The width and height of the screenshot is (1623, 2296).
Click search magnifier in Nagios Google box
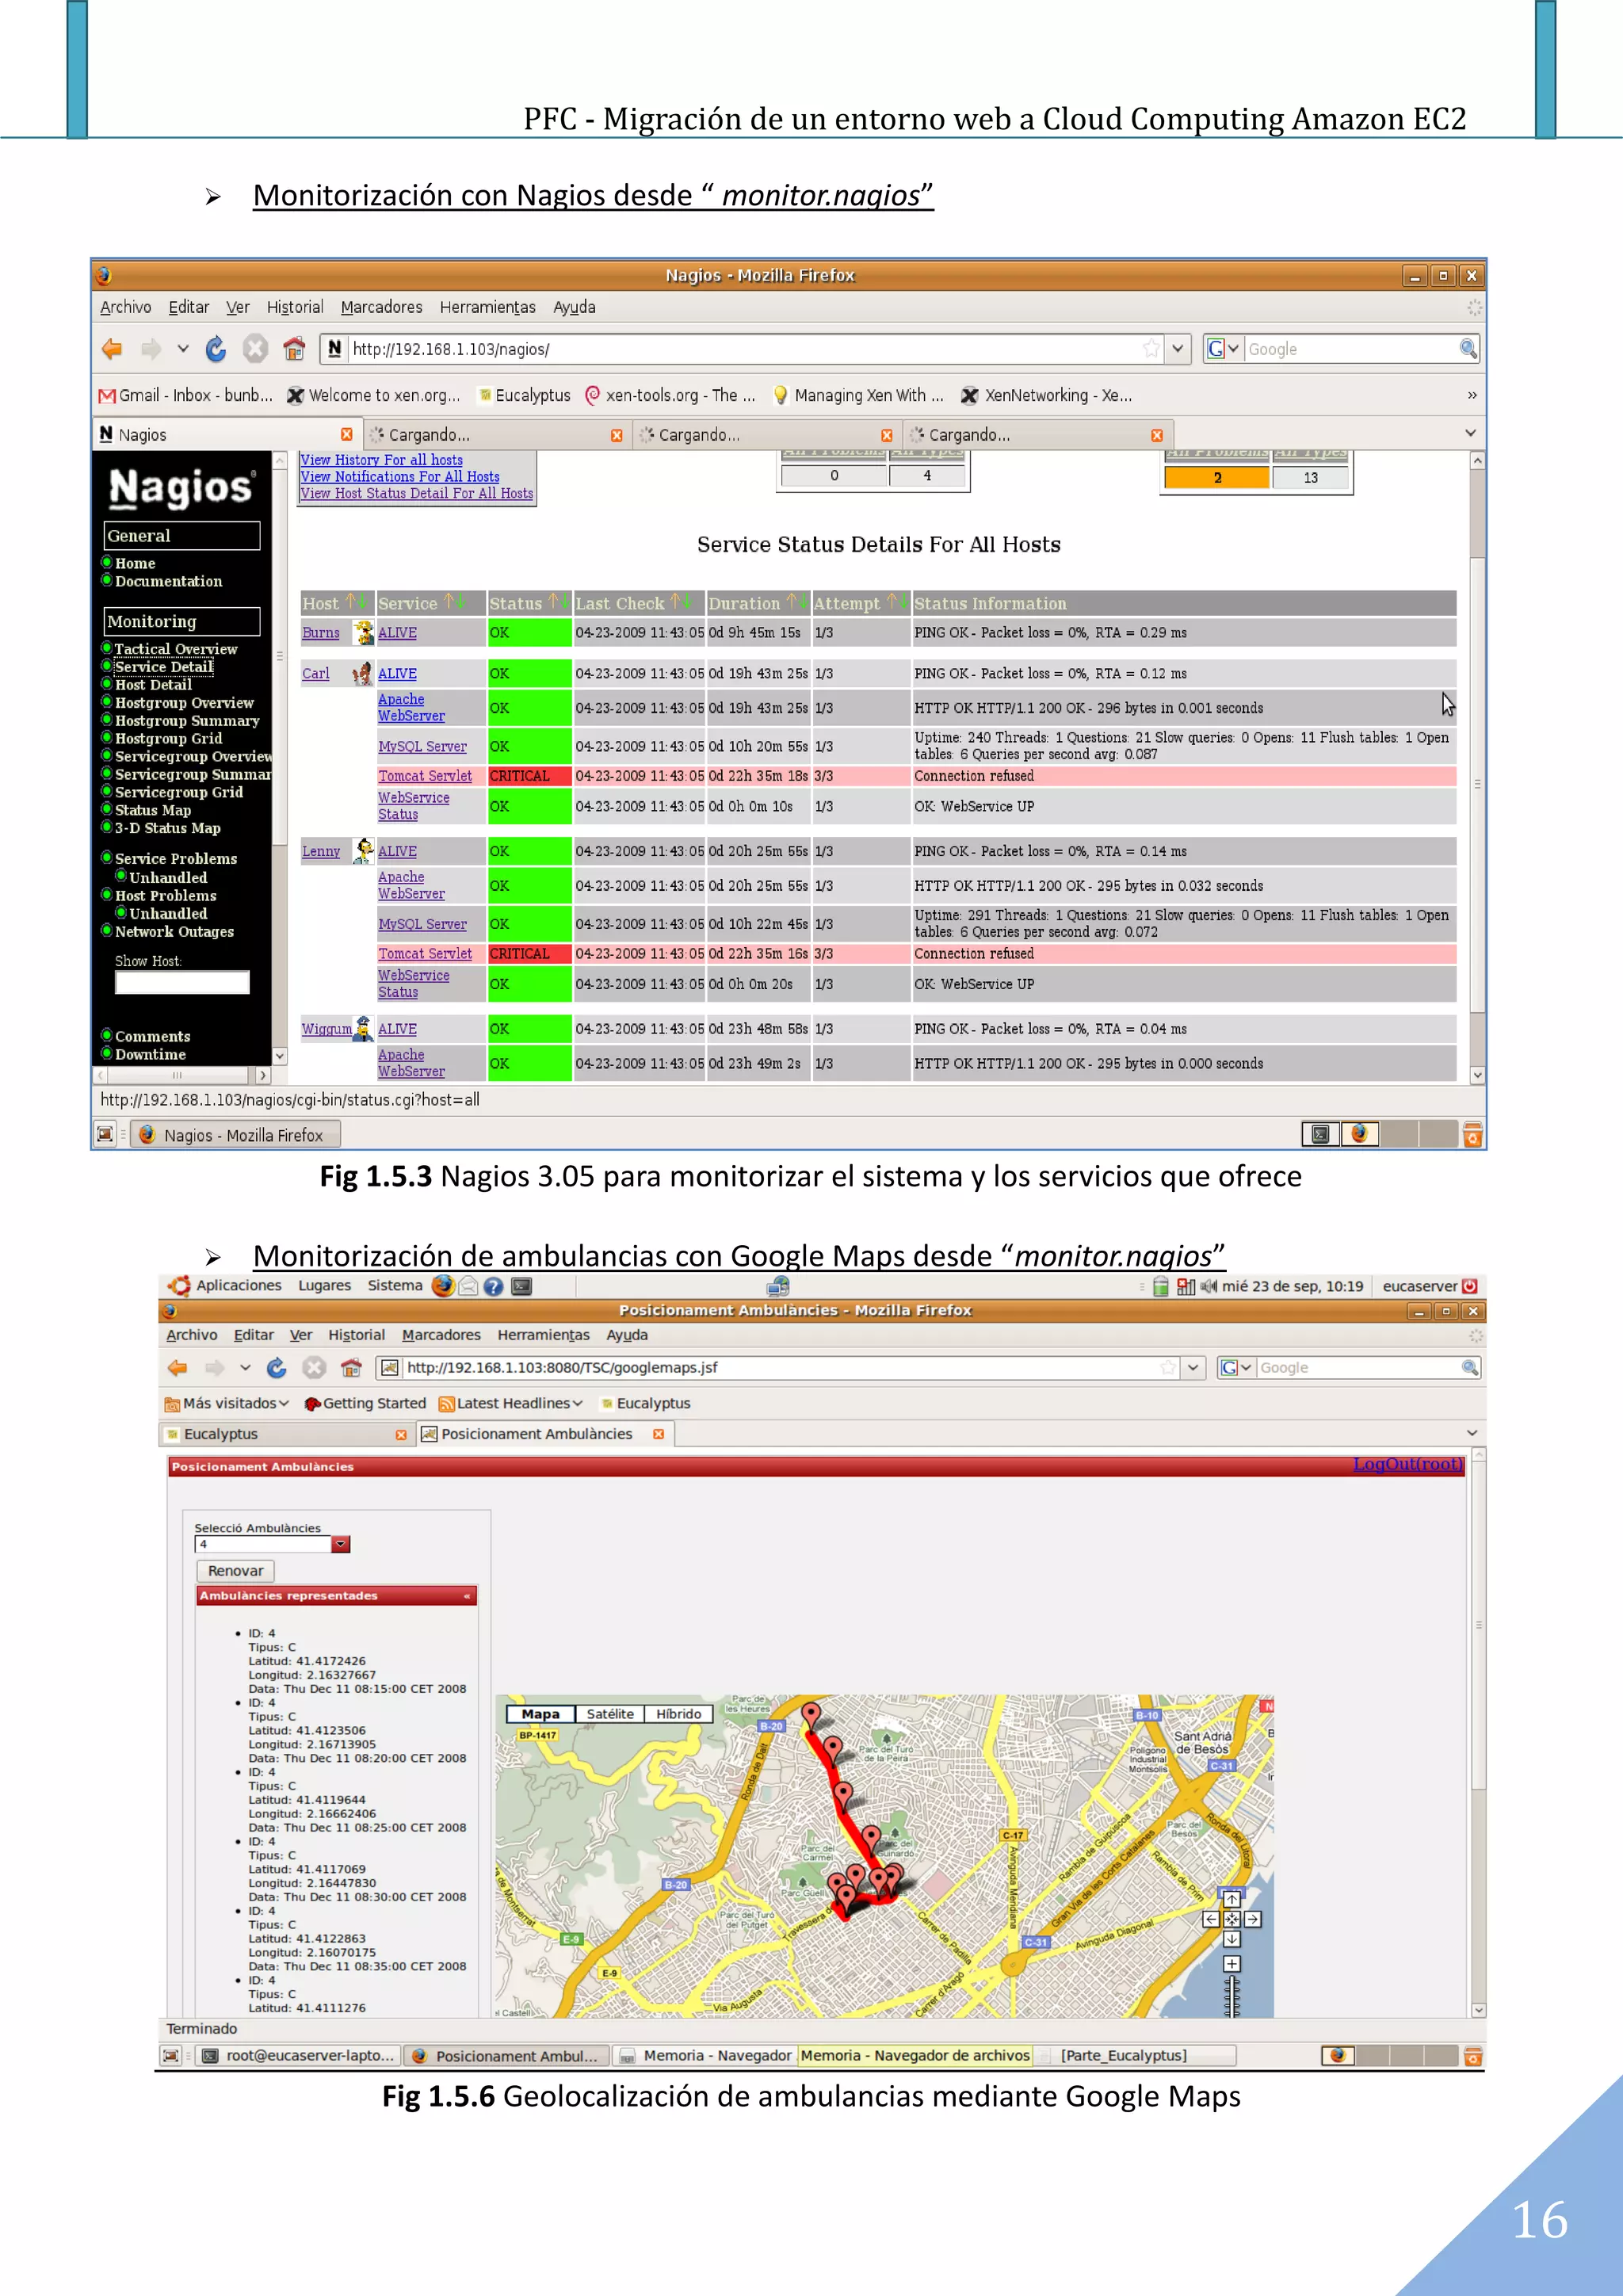click(1467, 349)
